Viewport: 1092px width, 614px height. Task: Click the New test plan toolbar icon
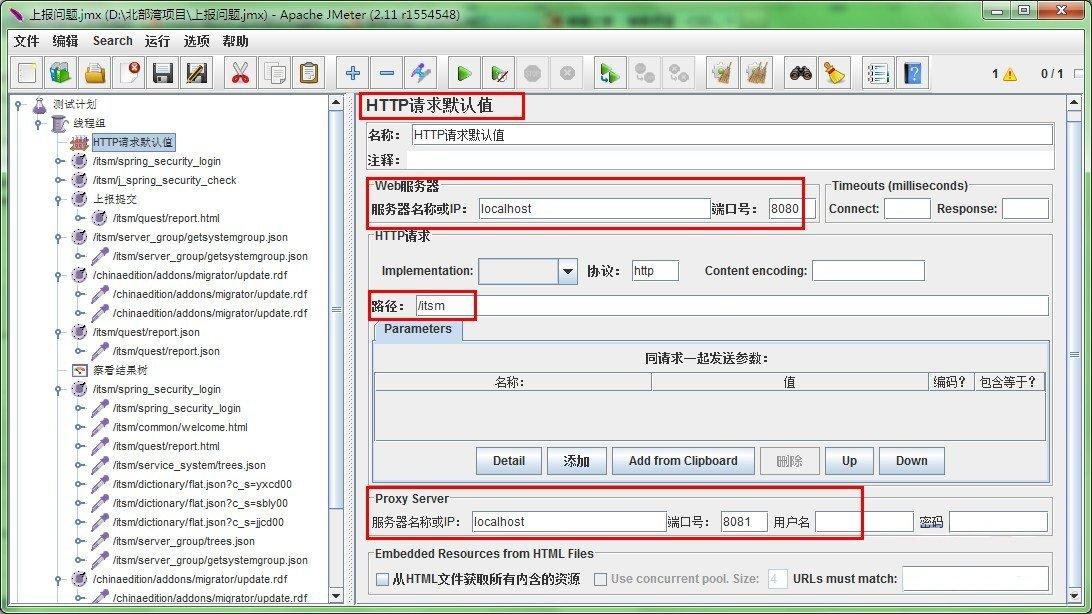28,72
